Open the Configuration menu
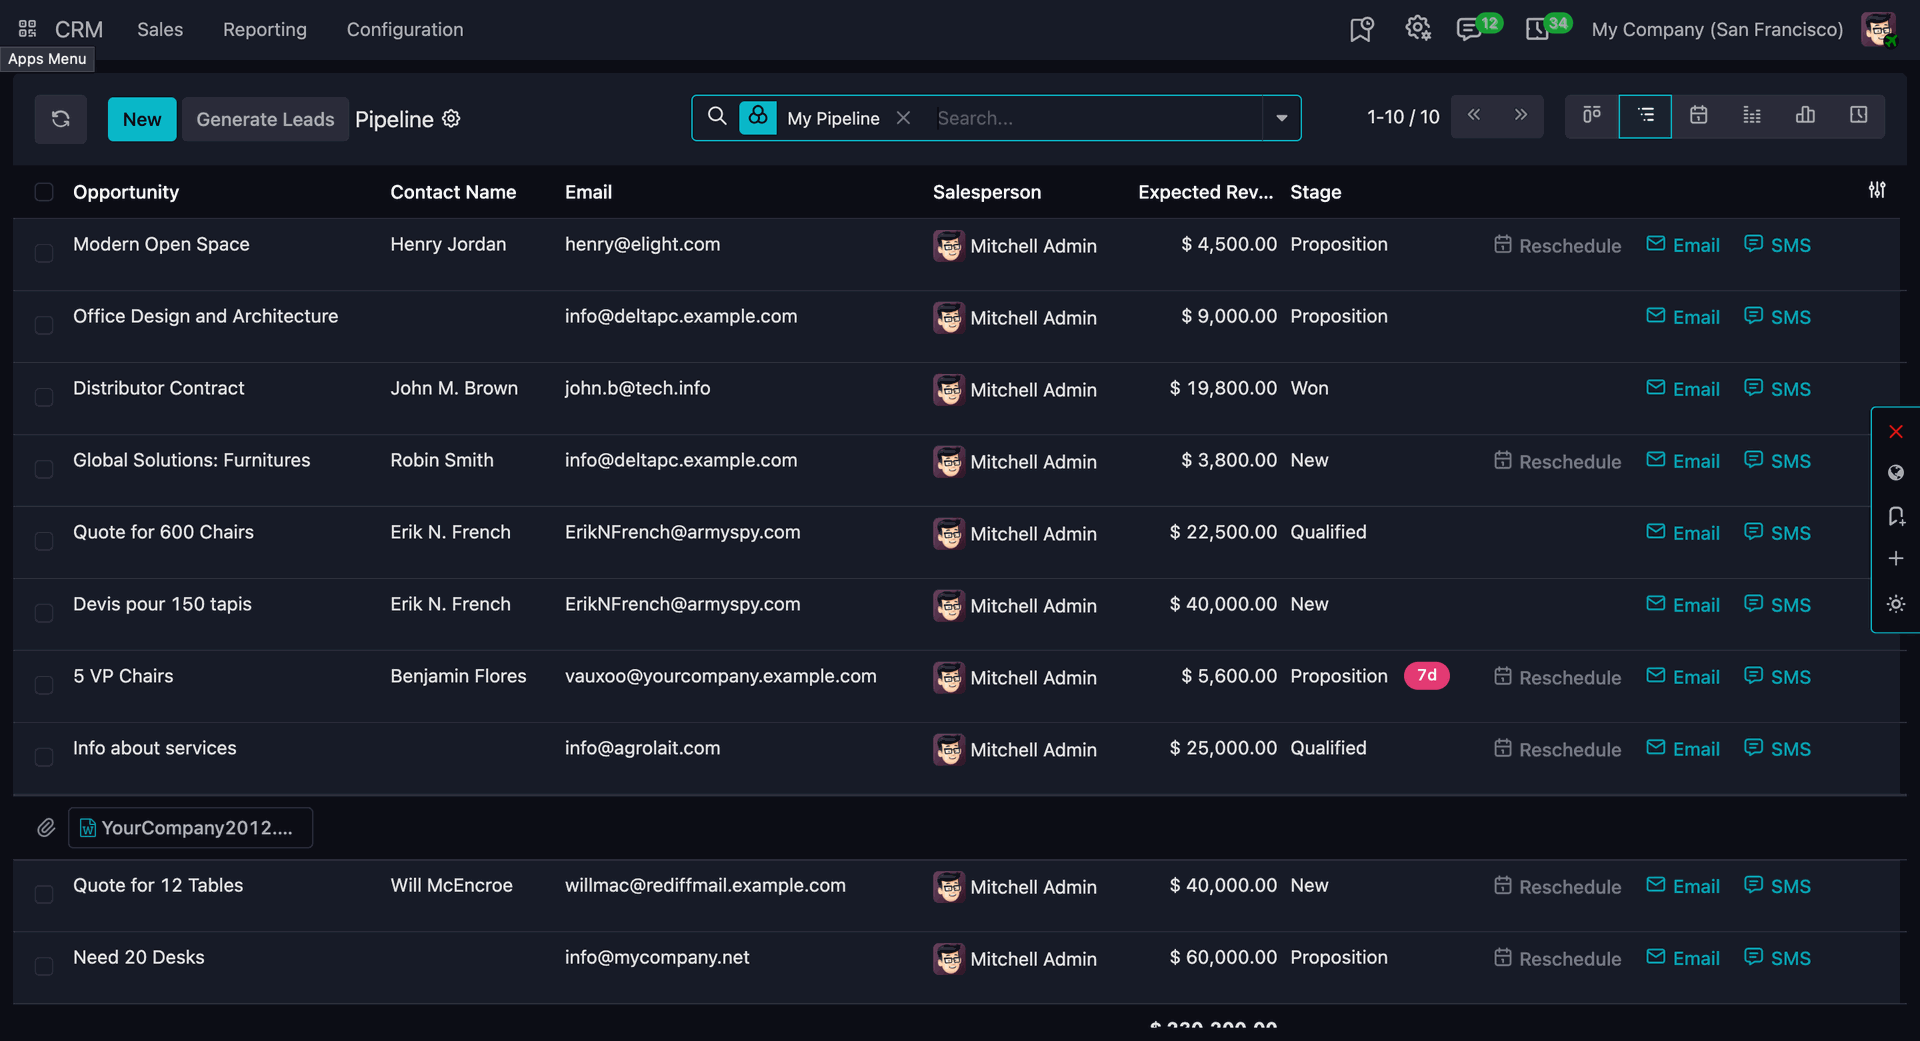This screenshot has height=1041, width=1920. click(405, 29)
